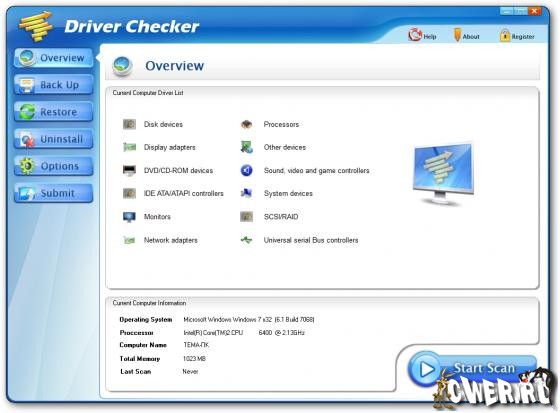Click the Monitors icon
This screenshot has height=413, width=560.
[x=129, y=217]
